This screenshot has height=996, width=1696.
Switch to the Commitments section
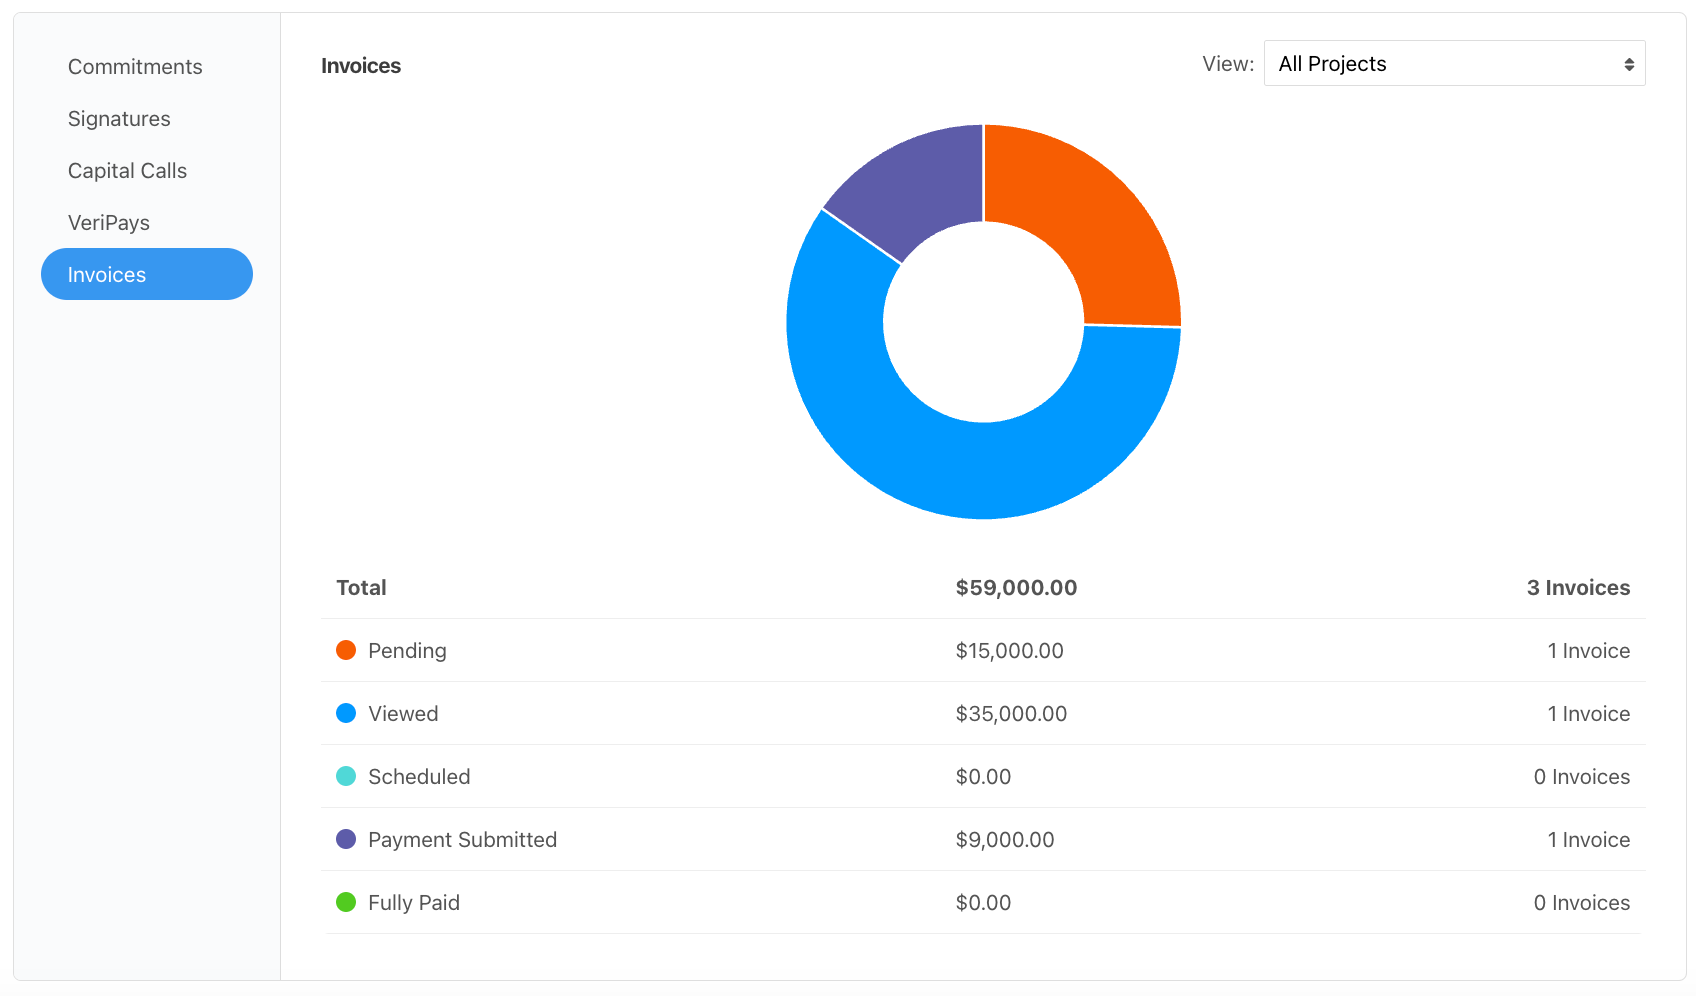135,66
